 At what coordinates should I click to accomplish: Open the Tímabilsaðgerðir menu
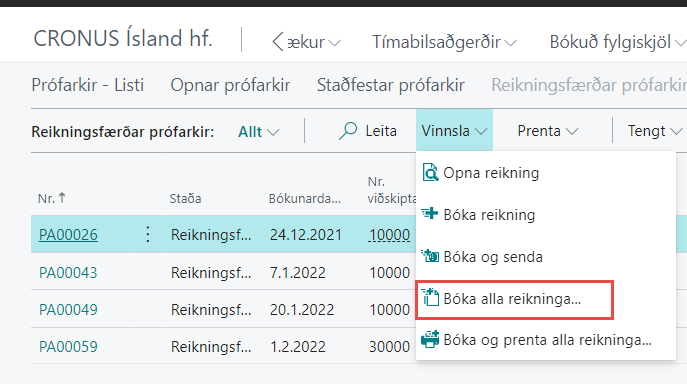pyautogui.click(x=444, y=42)
